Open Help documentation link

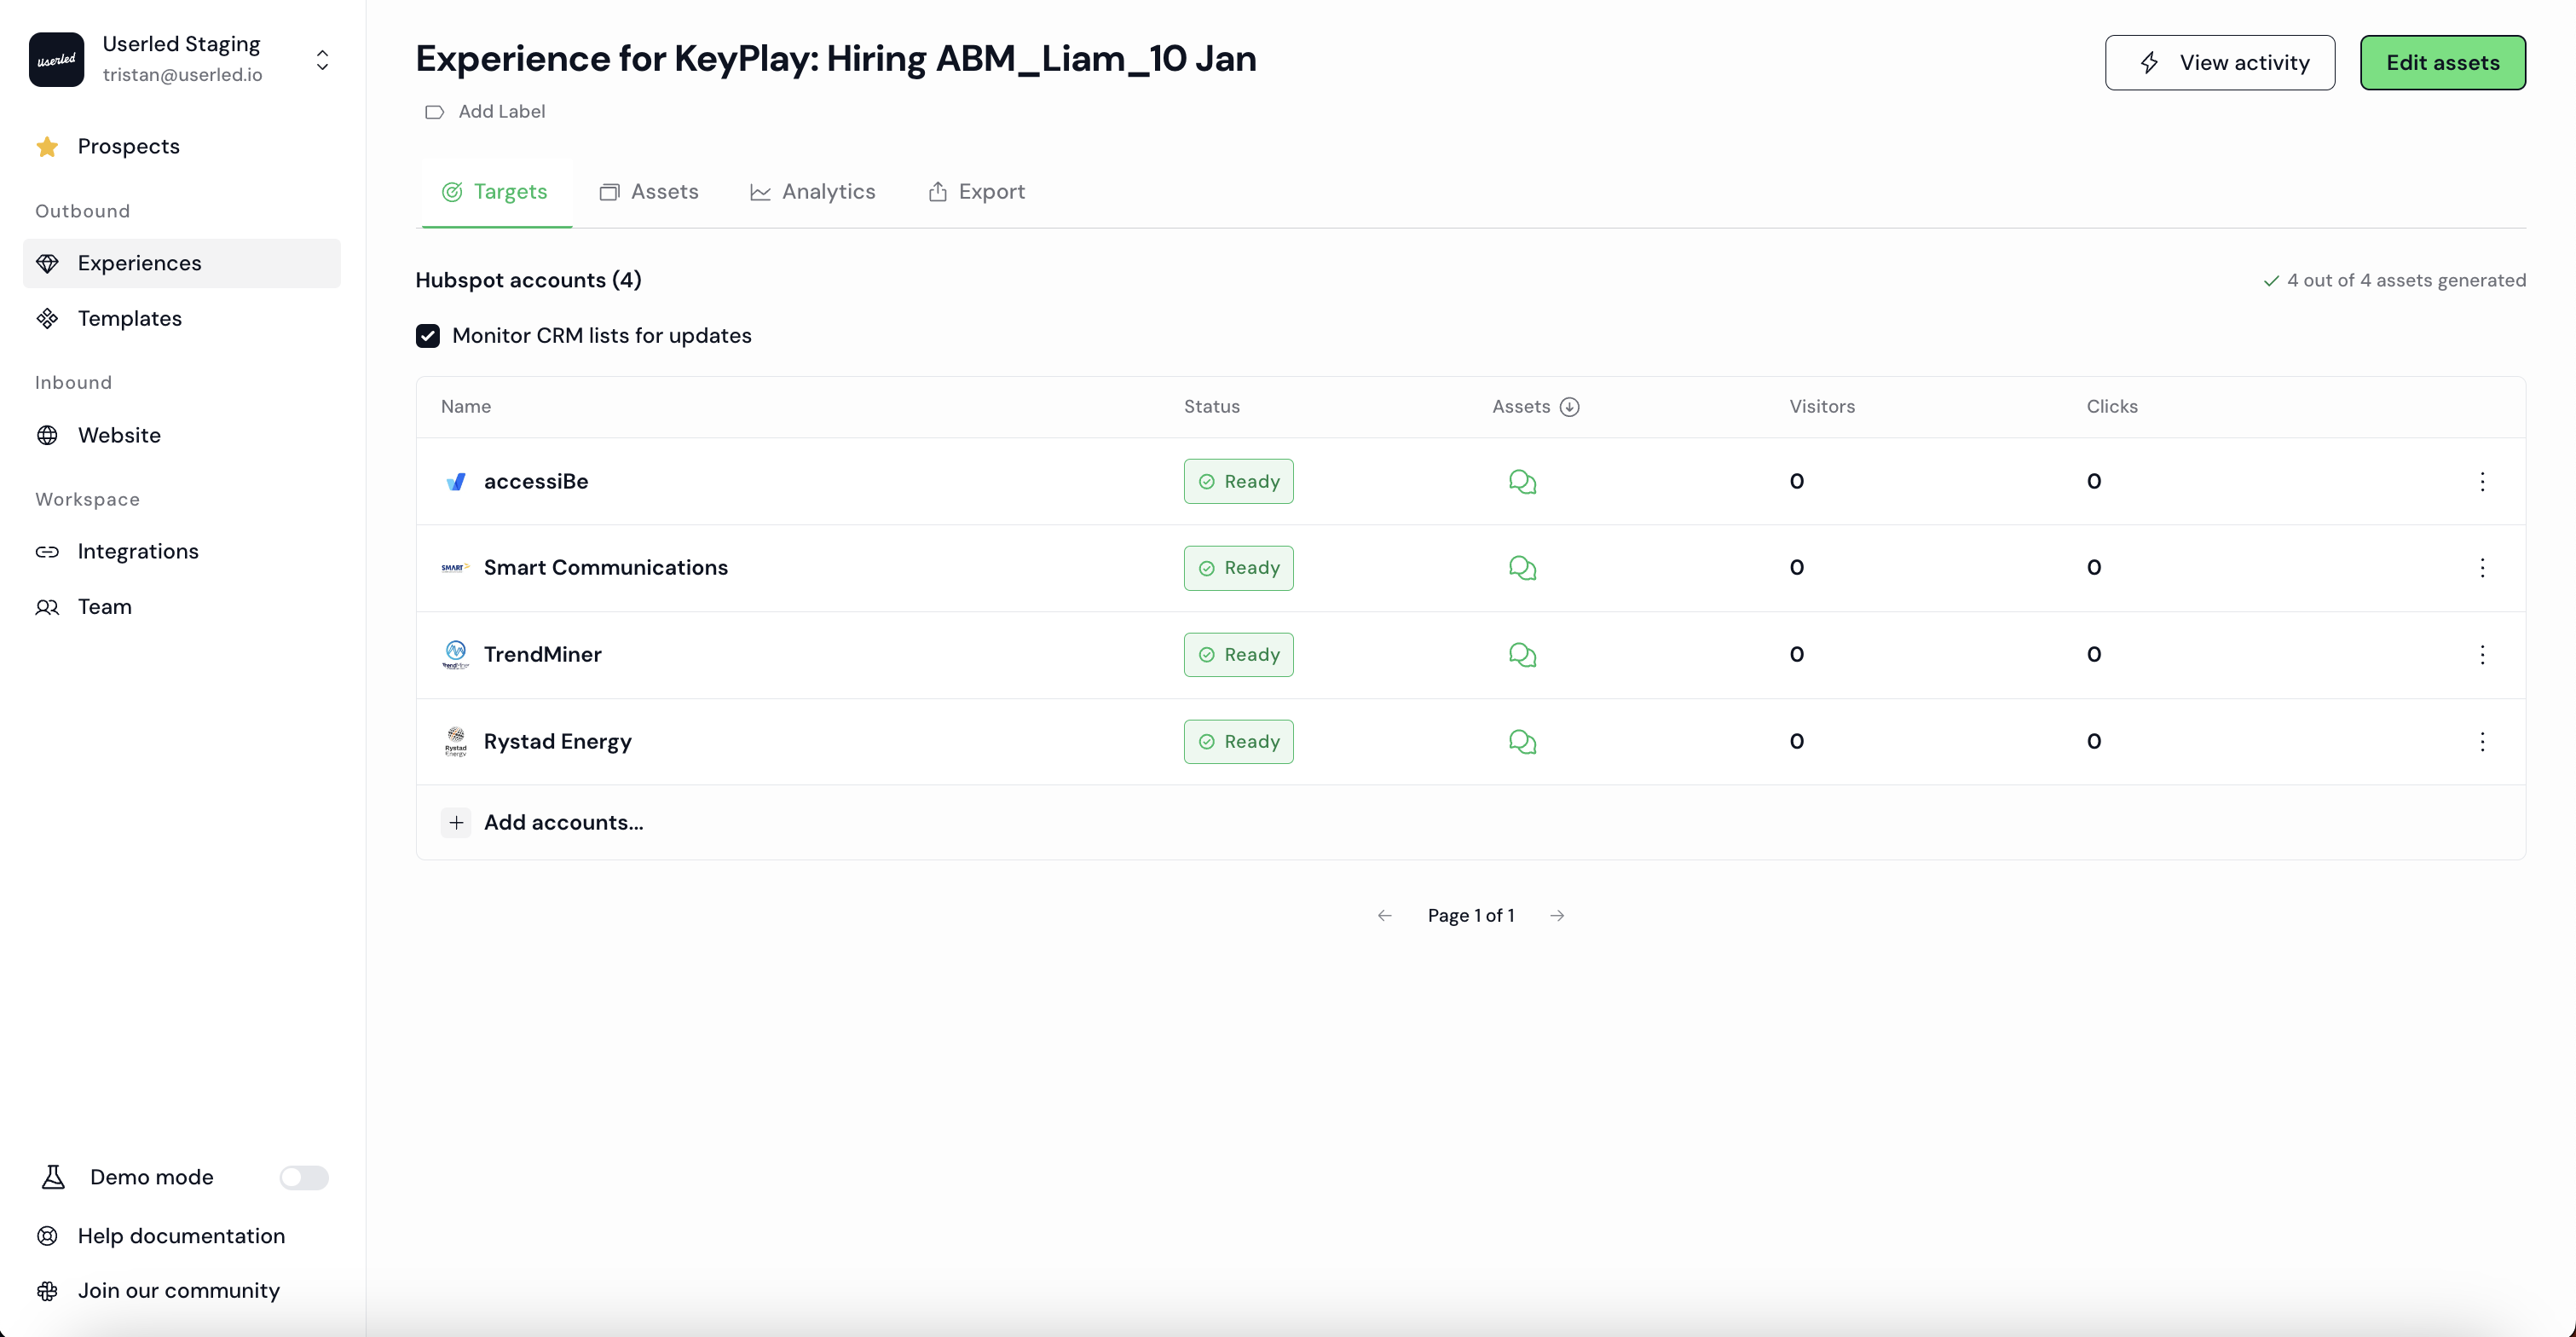pyautogui.click(x=181, y=1236)
